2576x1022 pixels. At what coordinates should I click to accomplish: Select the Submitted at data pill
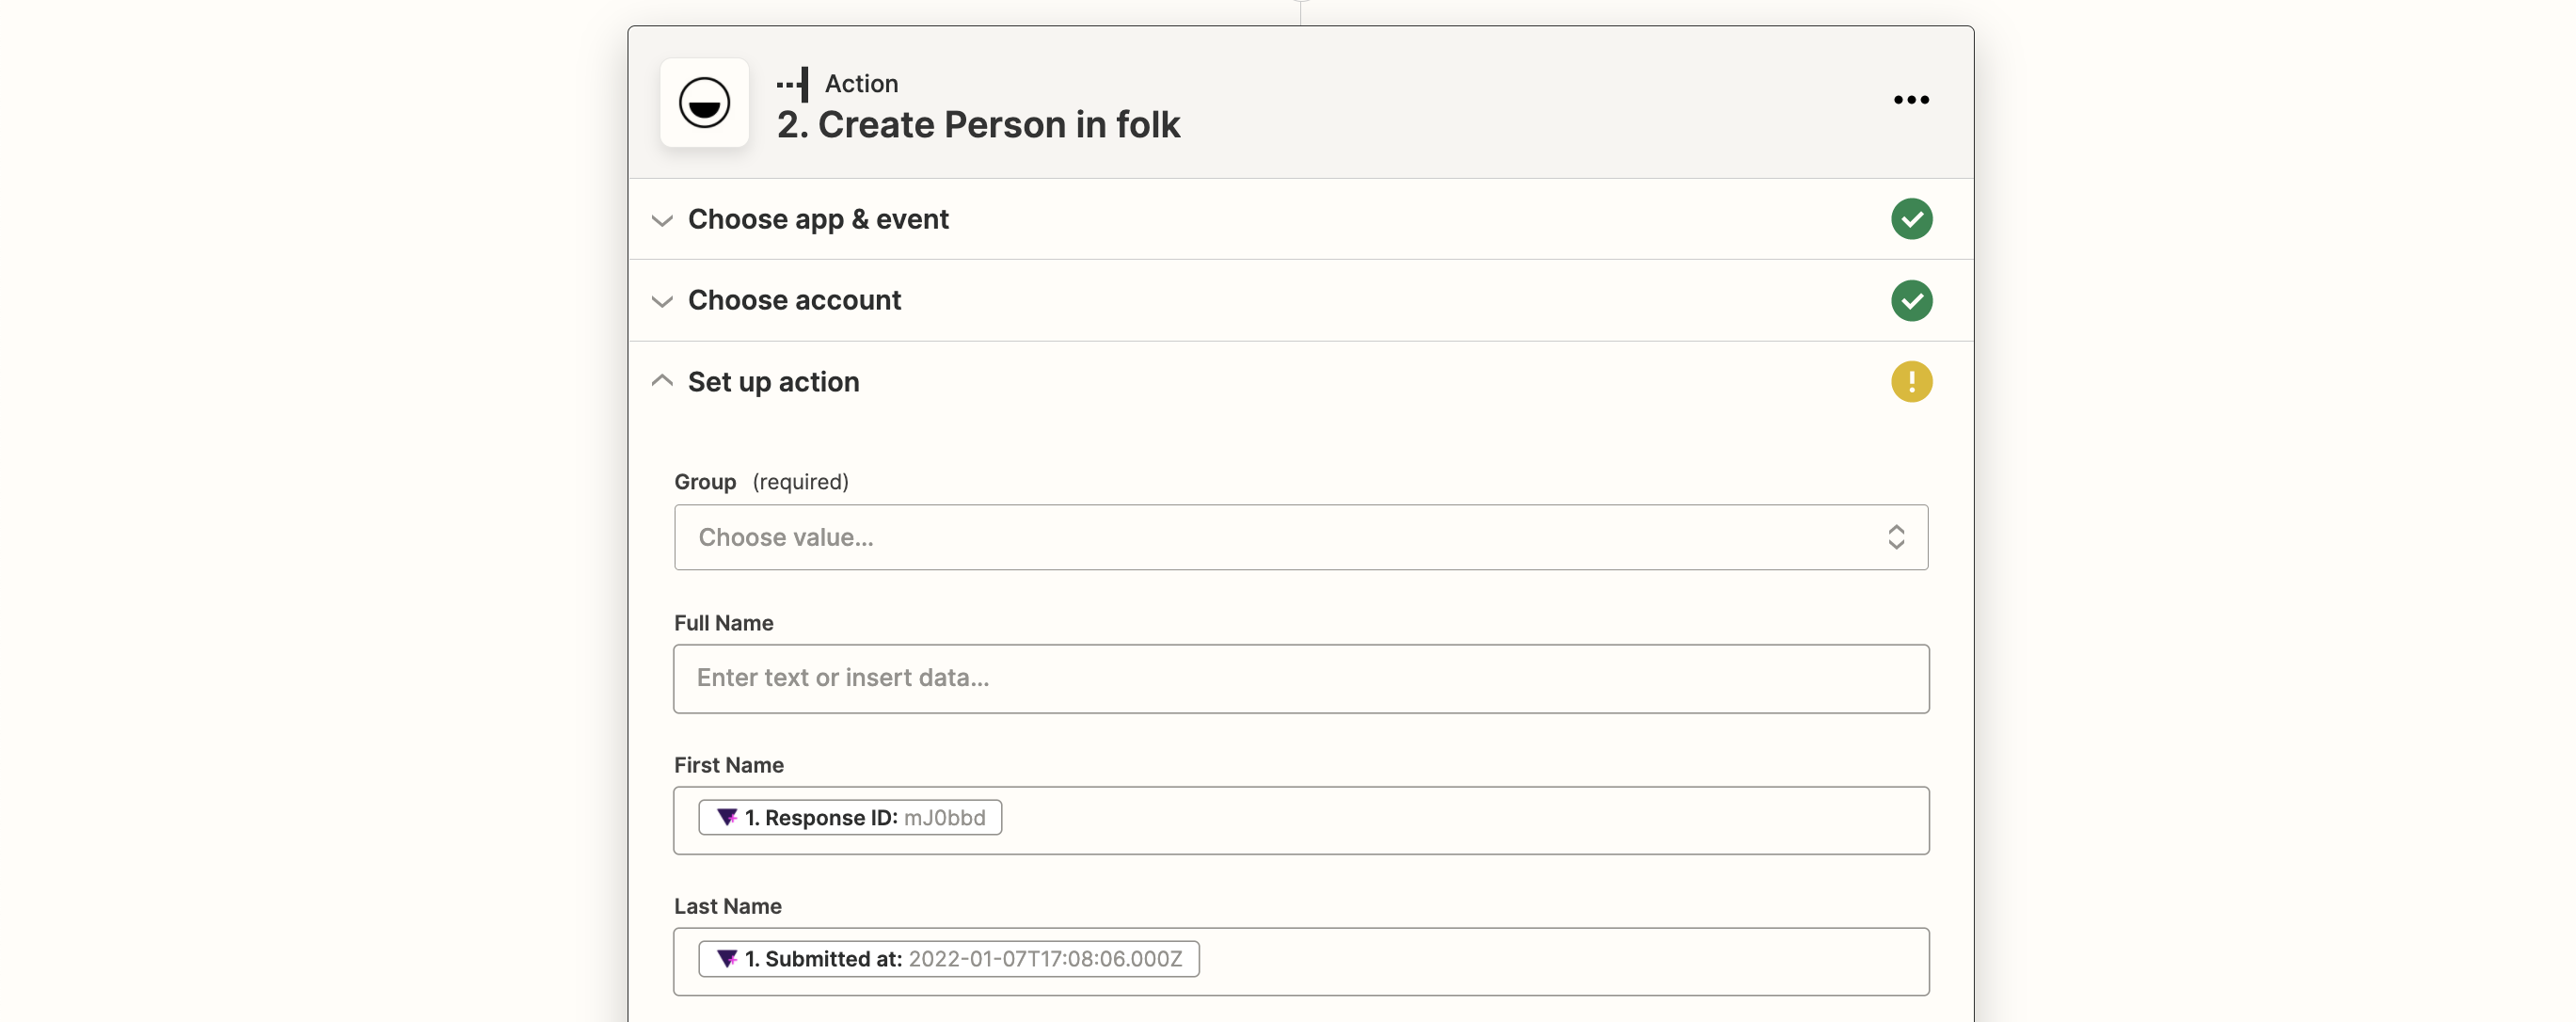tap(949, 959)
